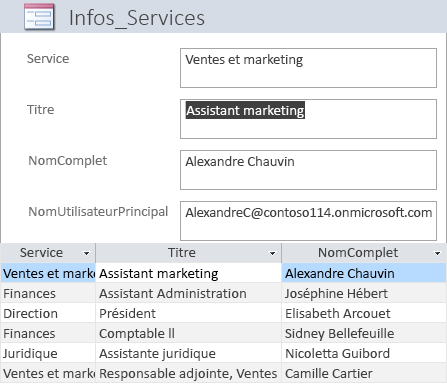Select the Direction cell
The image size is (447, 384).
pos(48,313)
